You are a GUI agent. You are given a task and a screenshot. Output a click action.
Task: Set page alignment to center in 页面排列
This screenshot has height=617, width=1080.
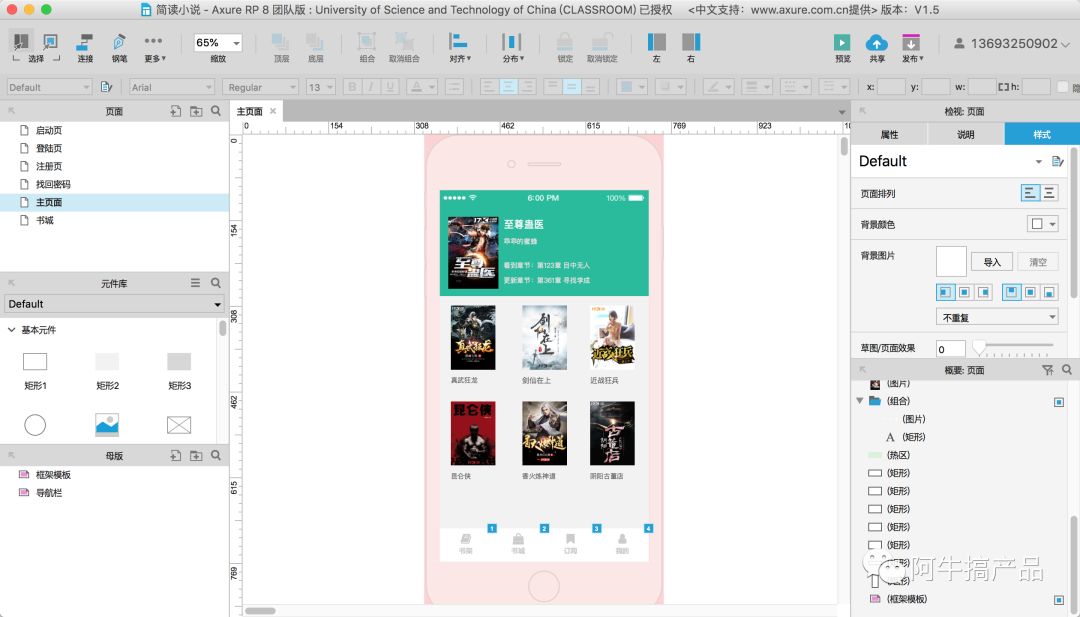(x=1049, y=193)
